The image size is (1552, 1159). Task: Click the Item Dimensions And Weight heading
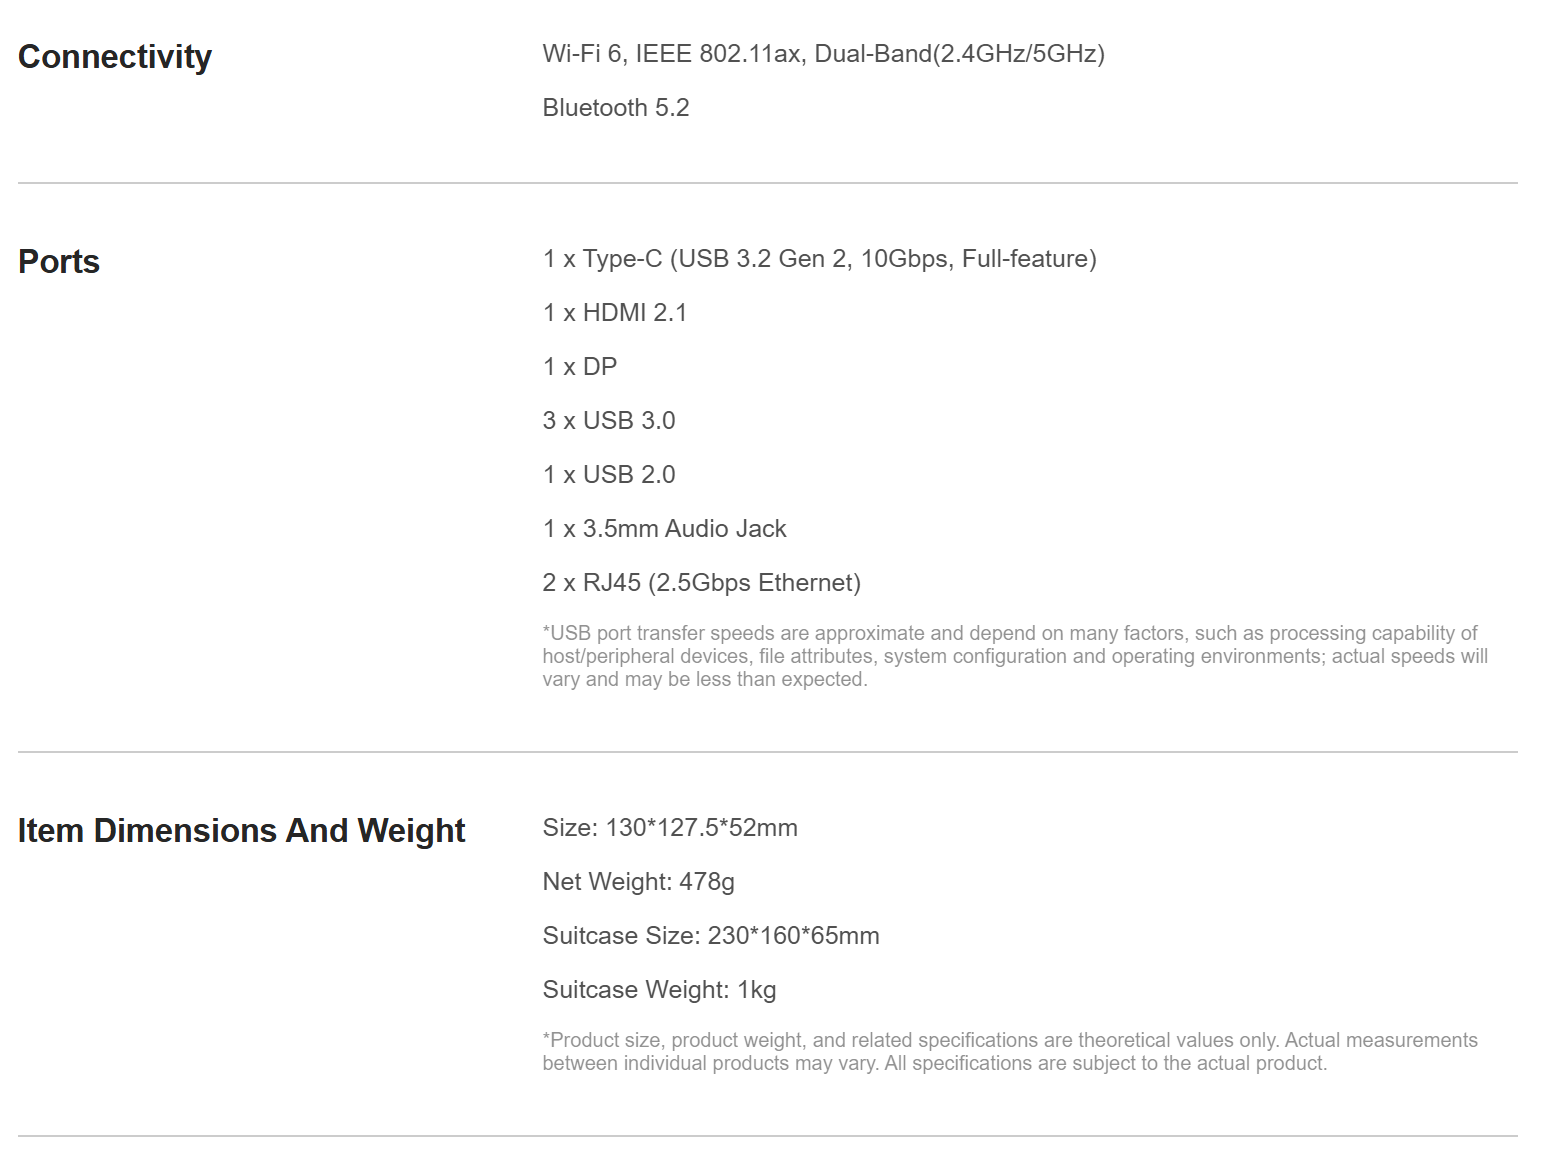coord(242,831)
